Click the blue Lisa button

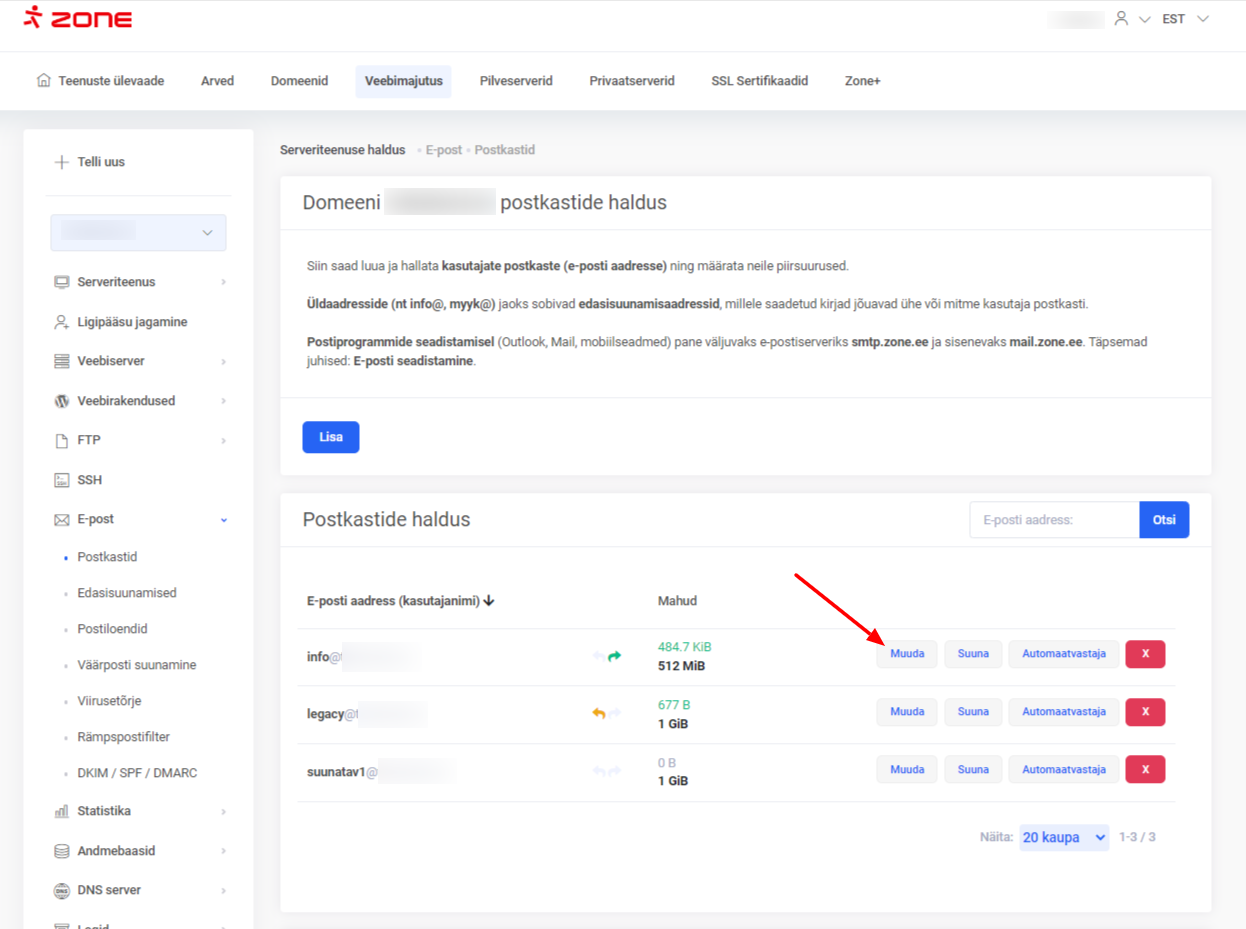coord(331,437)
